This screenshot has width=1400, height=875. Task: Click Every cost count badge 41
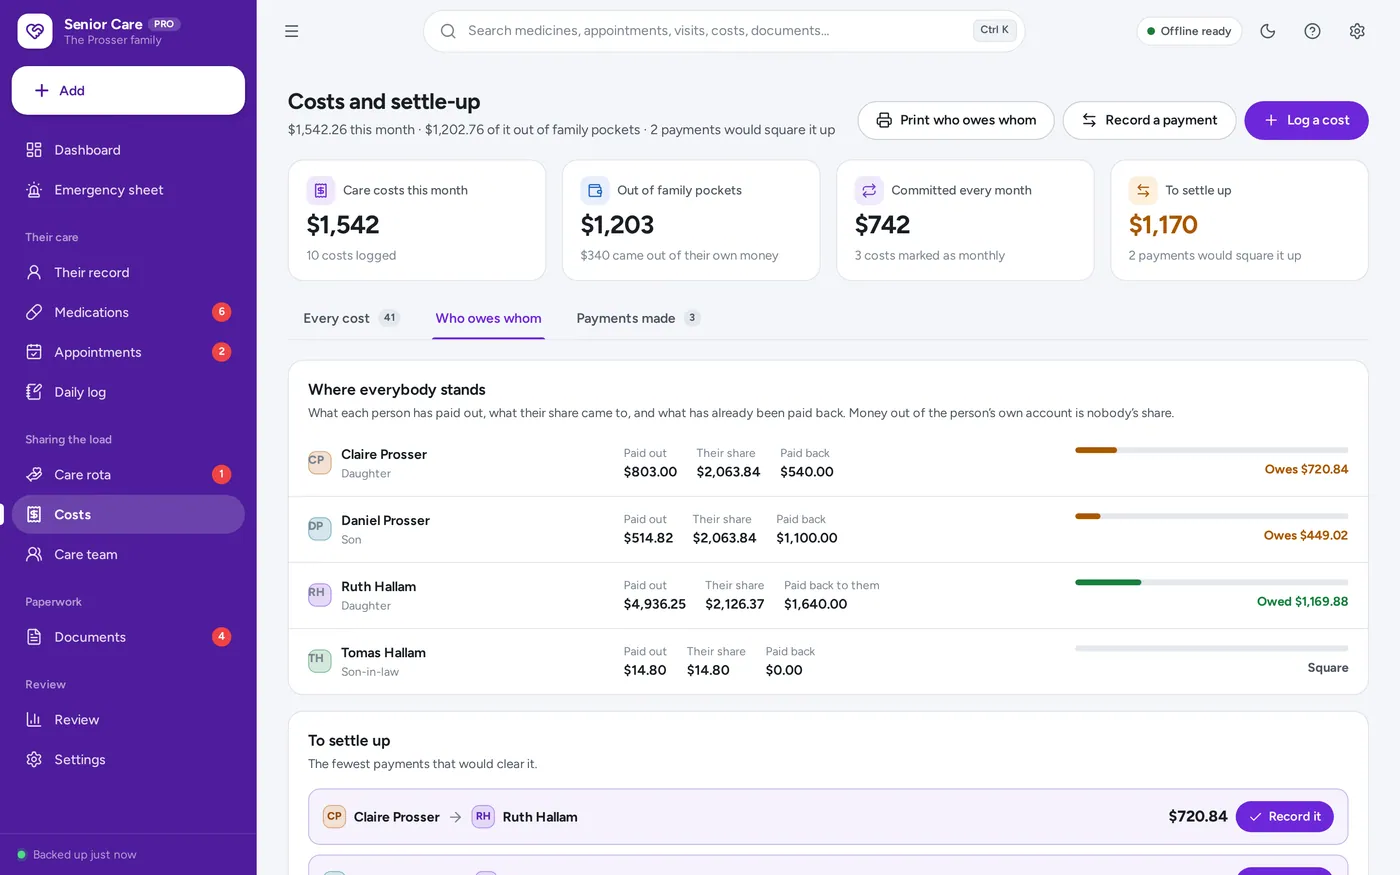click(389, 318)
